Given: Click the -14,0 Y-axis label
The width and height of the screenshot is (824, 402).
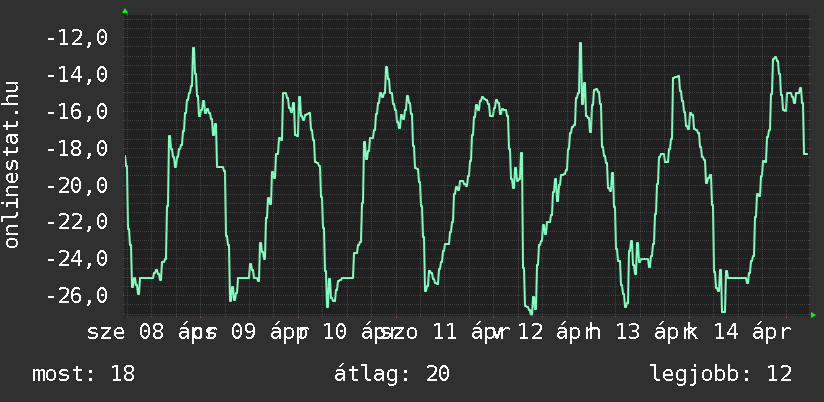Looking at the screenshot, I should pyautogui.click(x=76, y=75).
